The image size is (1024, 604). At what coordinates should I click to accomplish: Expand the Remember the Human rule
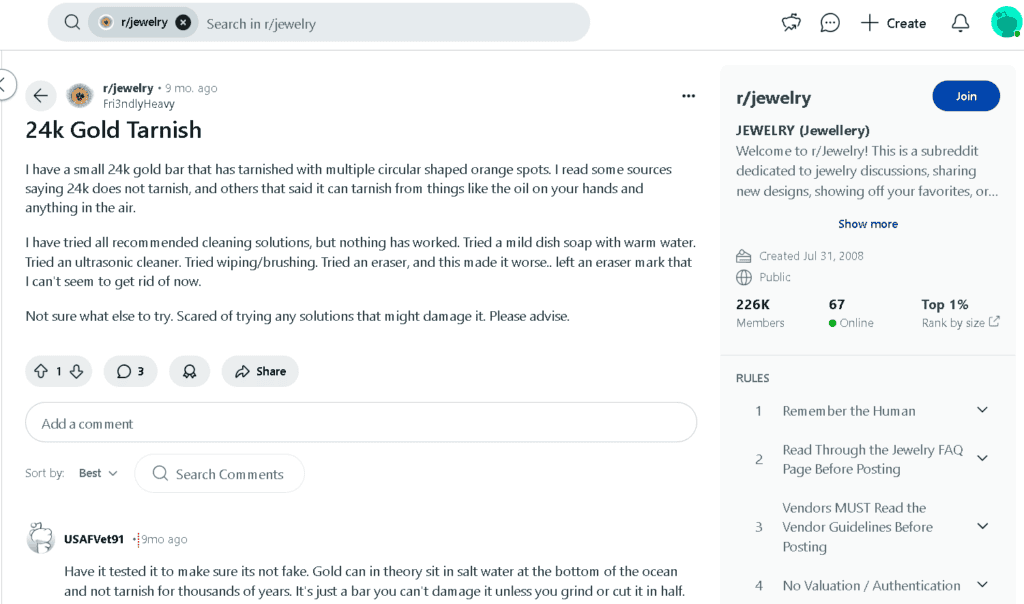point(982,410)
